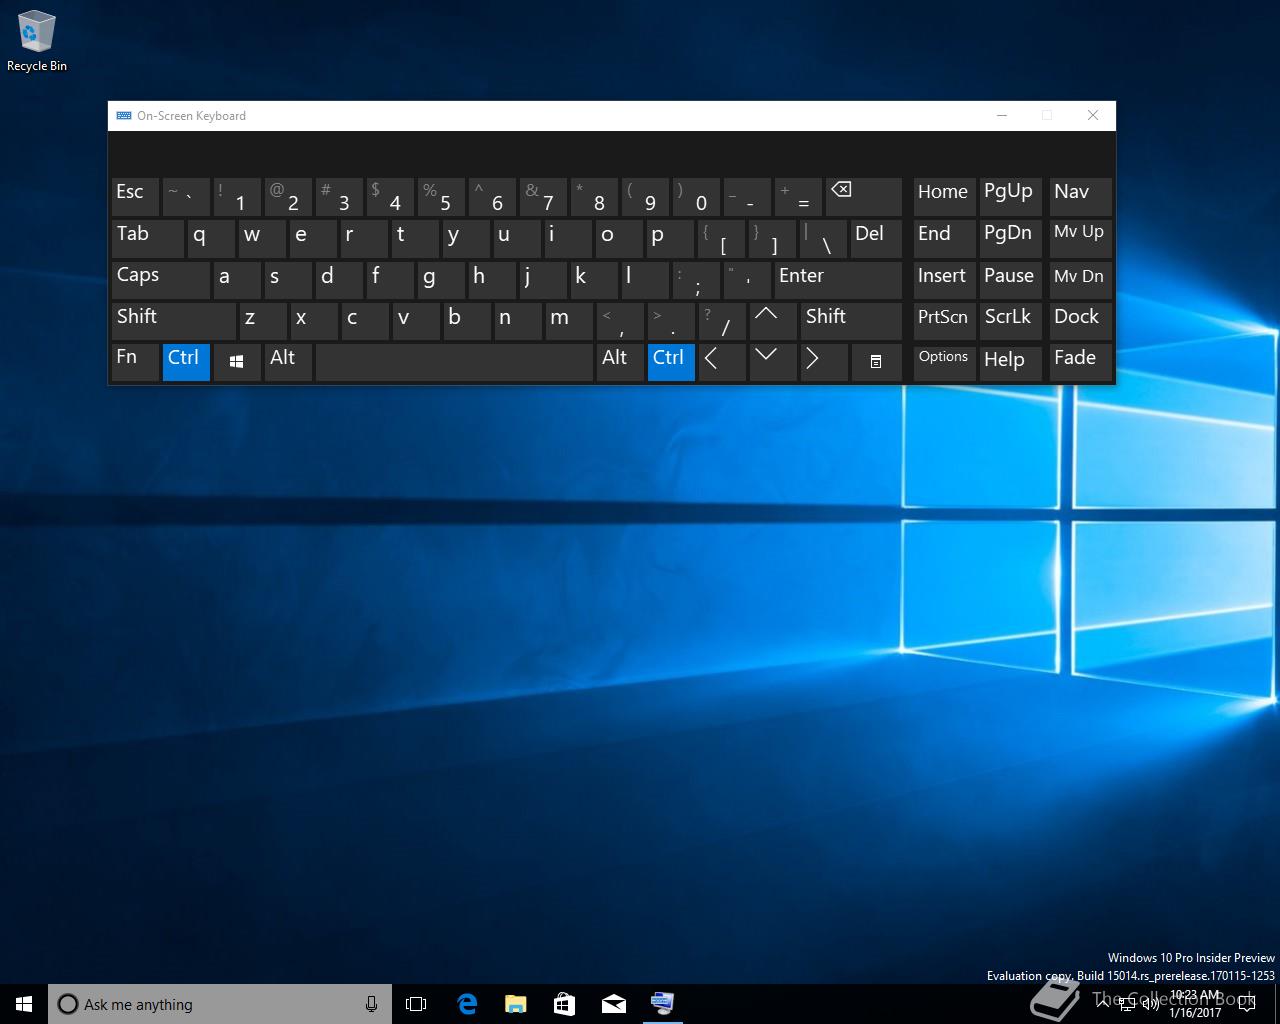Screen dimensions: 1280x1024
Task: Tap the number 0 key
Action: 696,196
